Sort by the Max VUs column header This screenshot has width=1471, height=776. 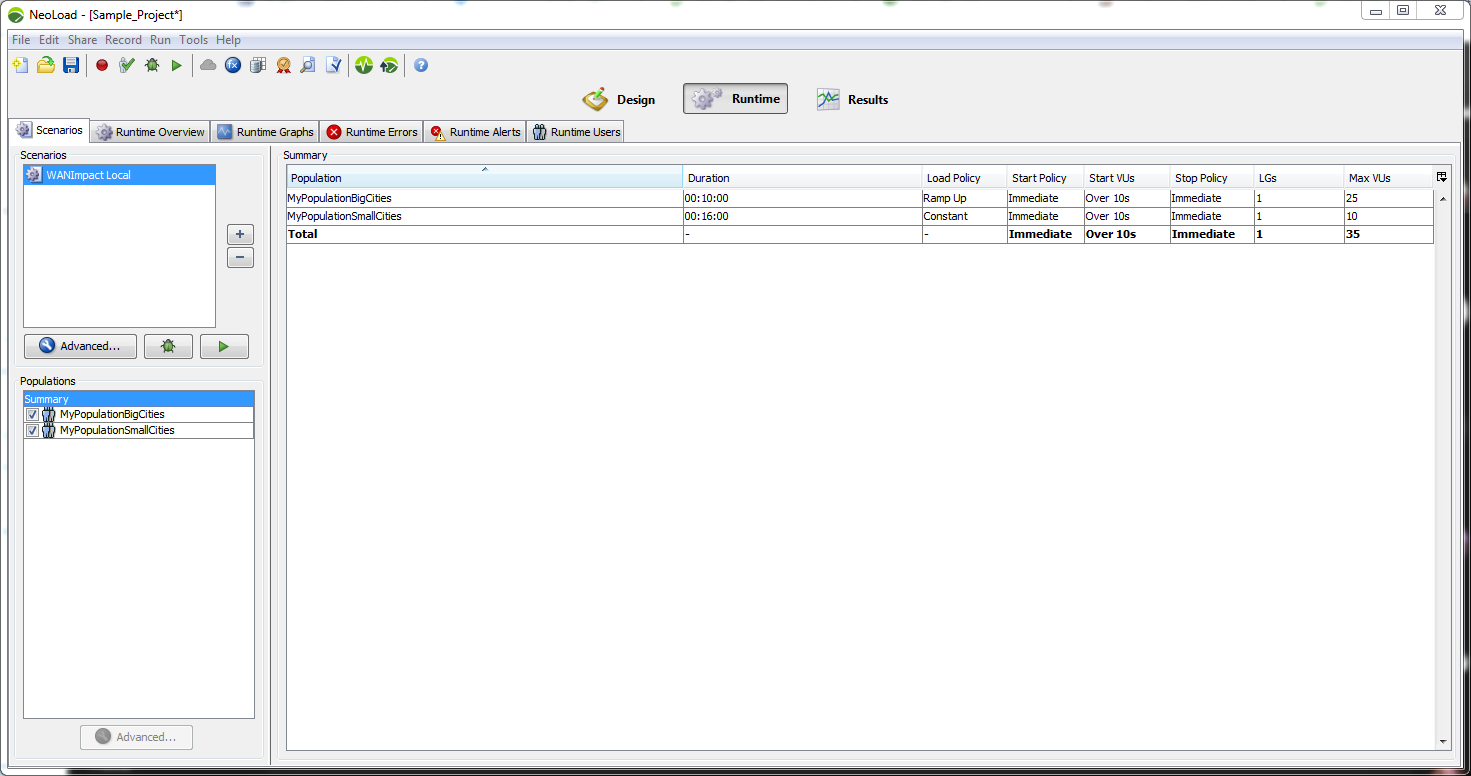click(1389, 178)
